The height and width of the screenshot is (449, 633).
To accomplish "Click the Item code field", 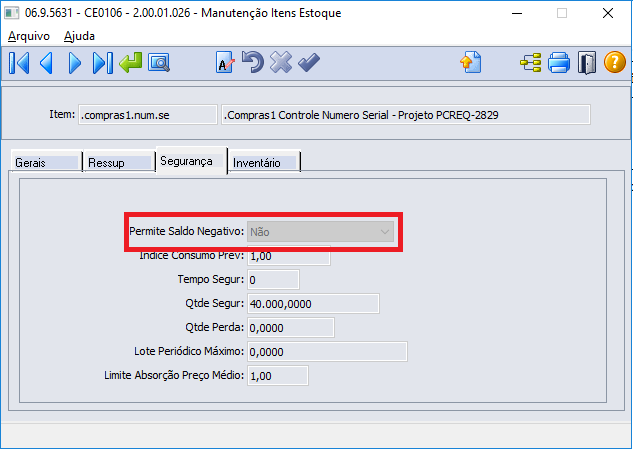I will coord(148,115).
